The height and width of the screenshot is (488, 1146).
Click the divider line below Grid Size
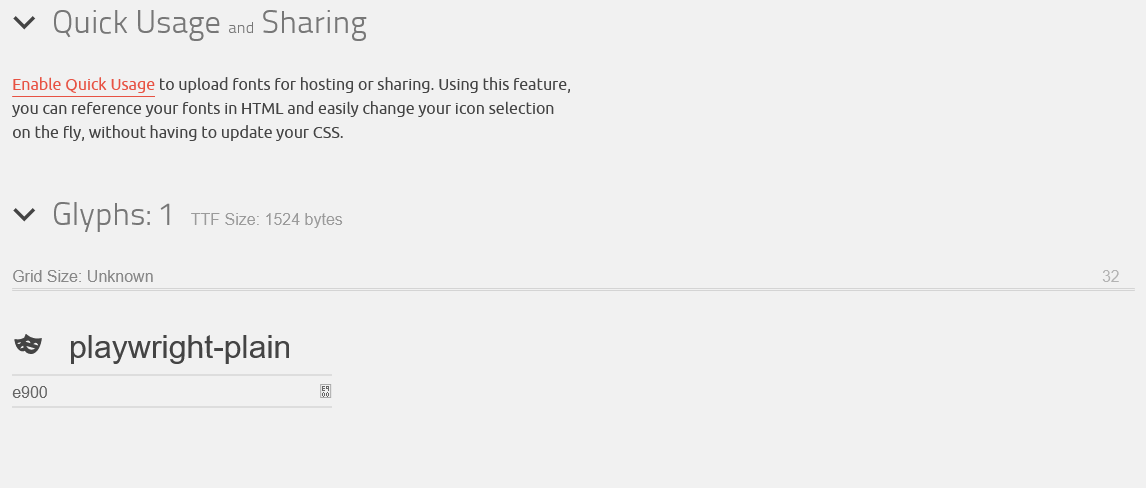573,290
